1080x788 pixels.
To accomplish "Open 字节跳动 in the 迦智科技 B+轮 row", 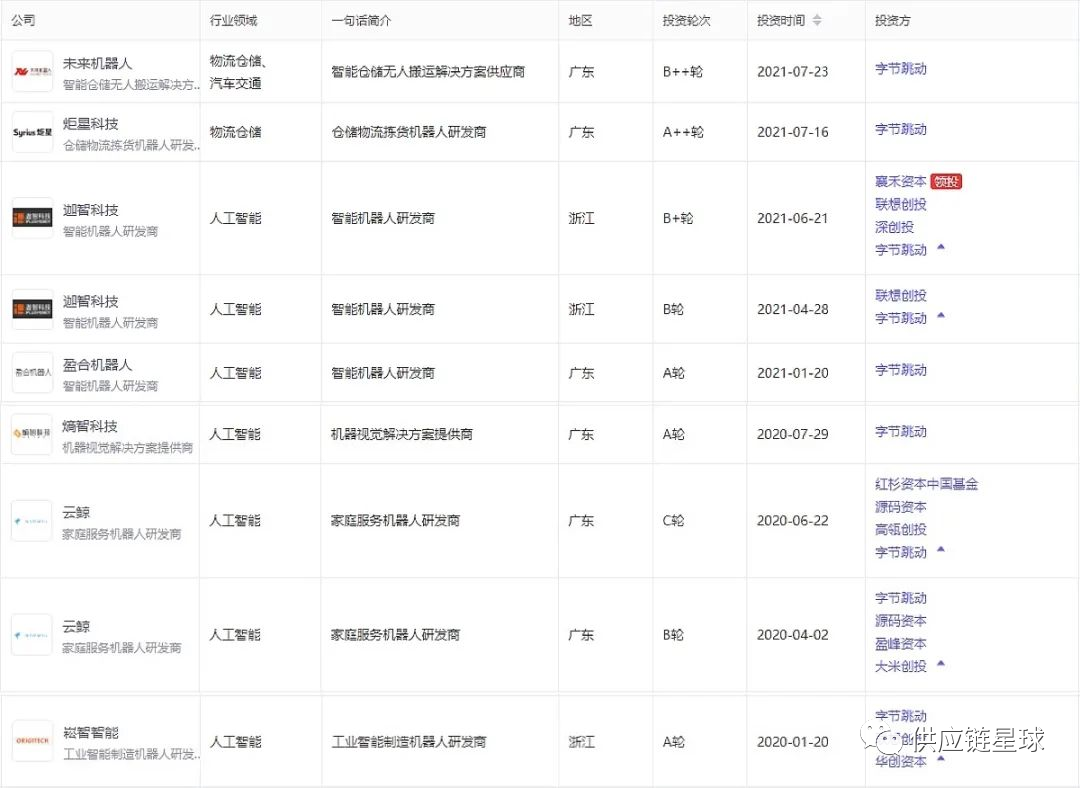I will pos(901,249).
